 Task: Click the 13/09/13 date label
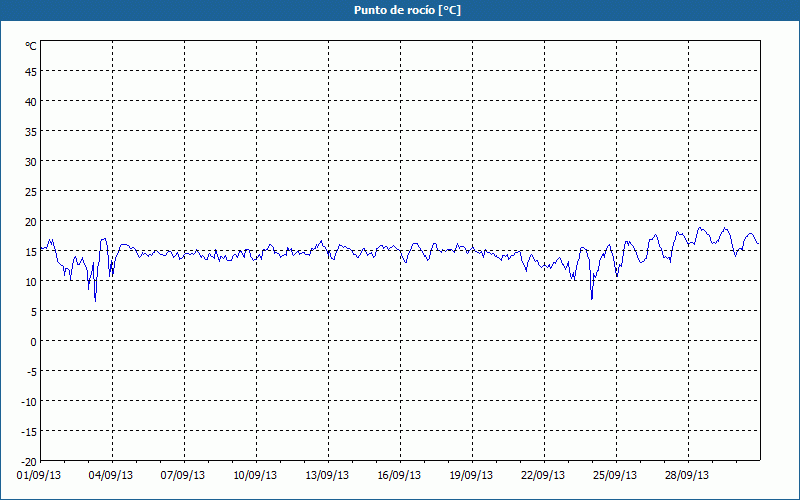tap(327, 476)
